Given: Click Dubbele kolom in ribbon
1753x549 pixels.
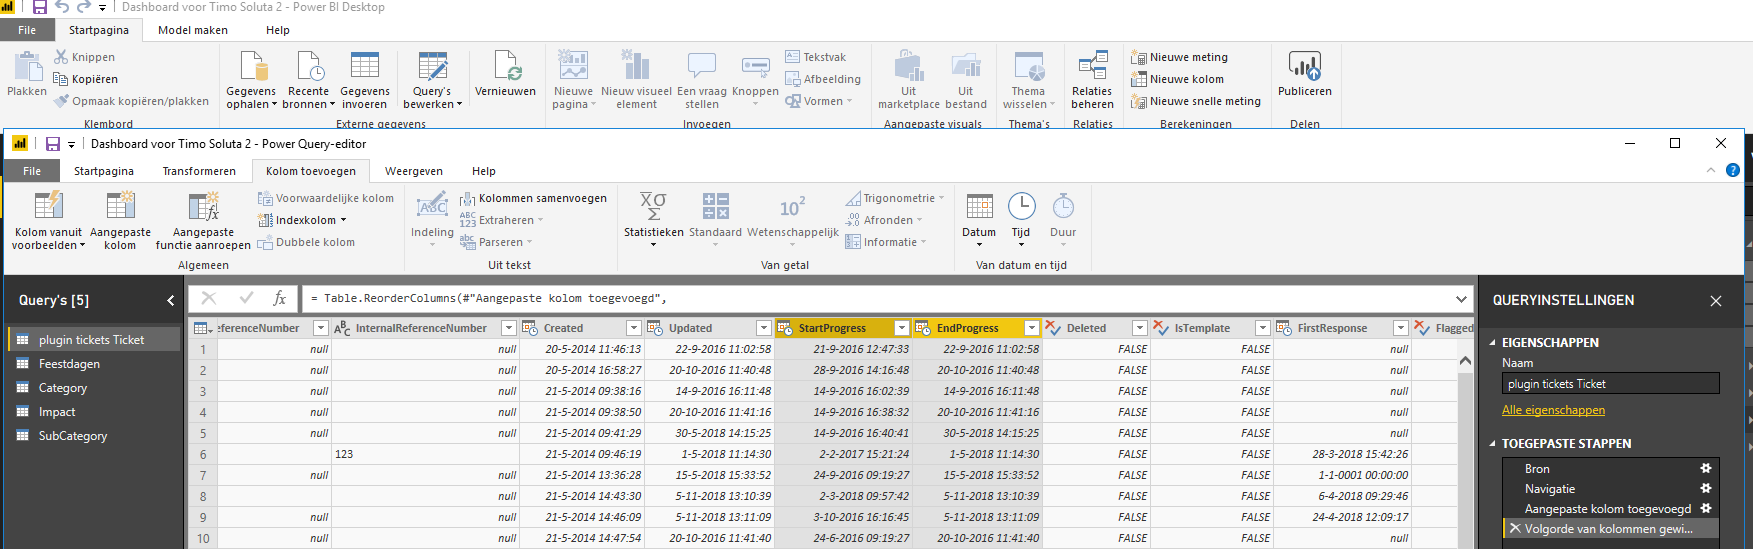Looking at the screenshot, I should click(306, 242).
